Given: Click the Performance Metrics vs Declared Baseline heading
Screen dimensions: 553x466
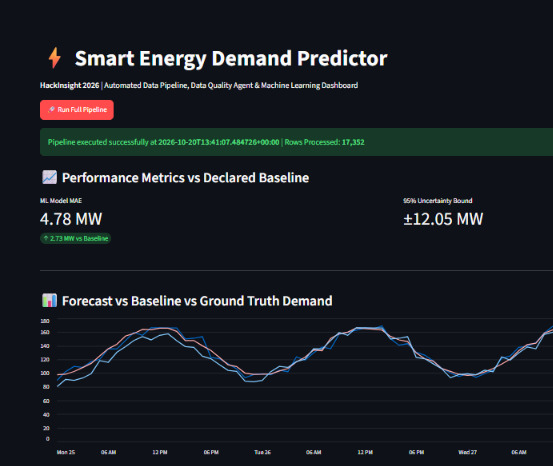Looking at the screenshot, I should pyautogui.click(x=186, y=177).
